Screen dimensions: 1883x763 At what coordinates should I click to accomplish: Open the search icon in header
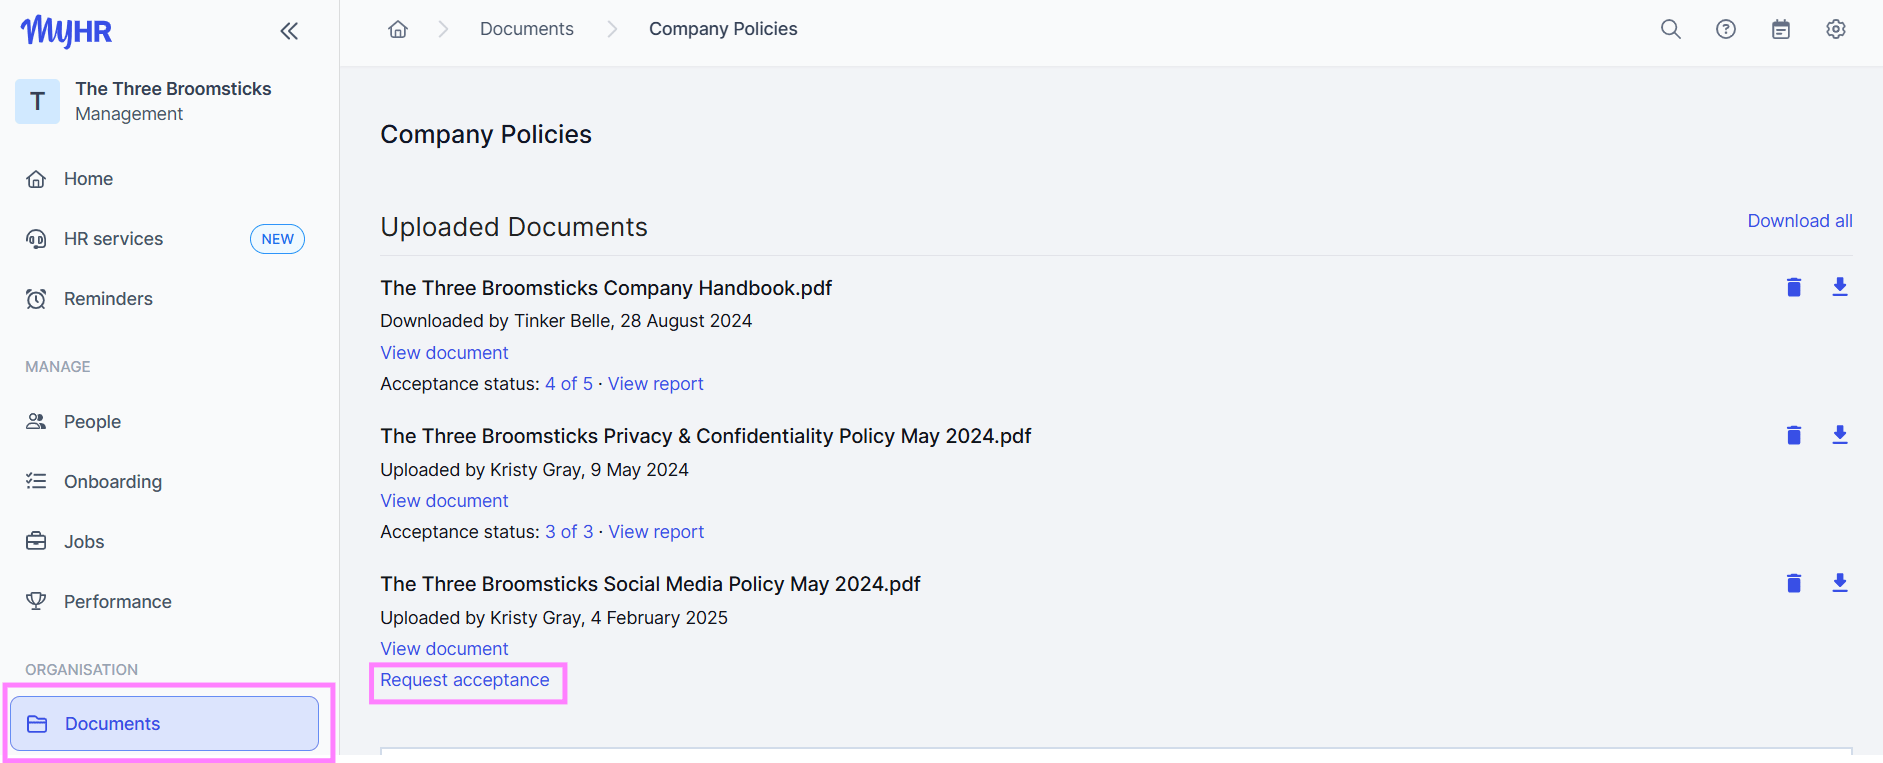coord(1670,29)
